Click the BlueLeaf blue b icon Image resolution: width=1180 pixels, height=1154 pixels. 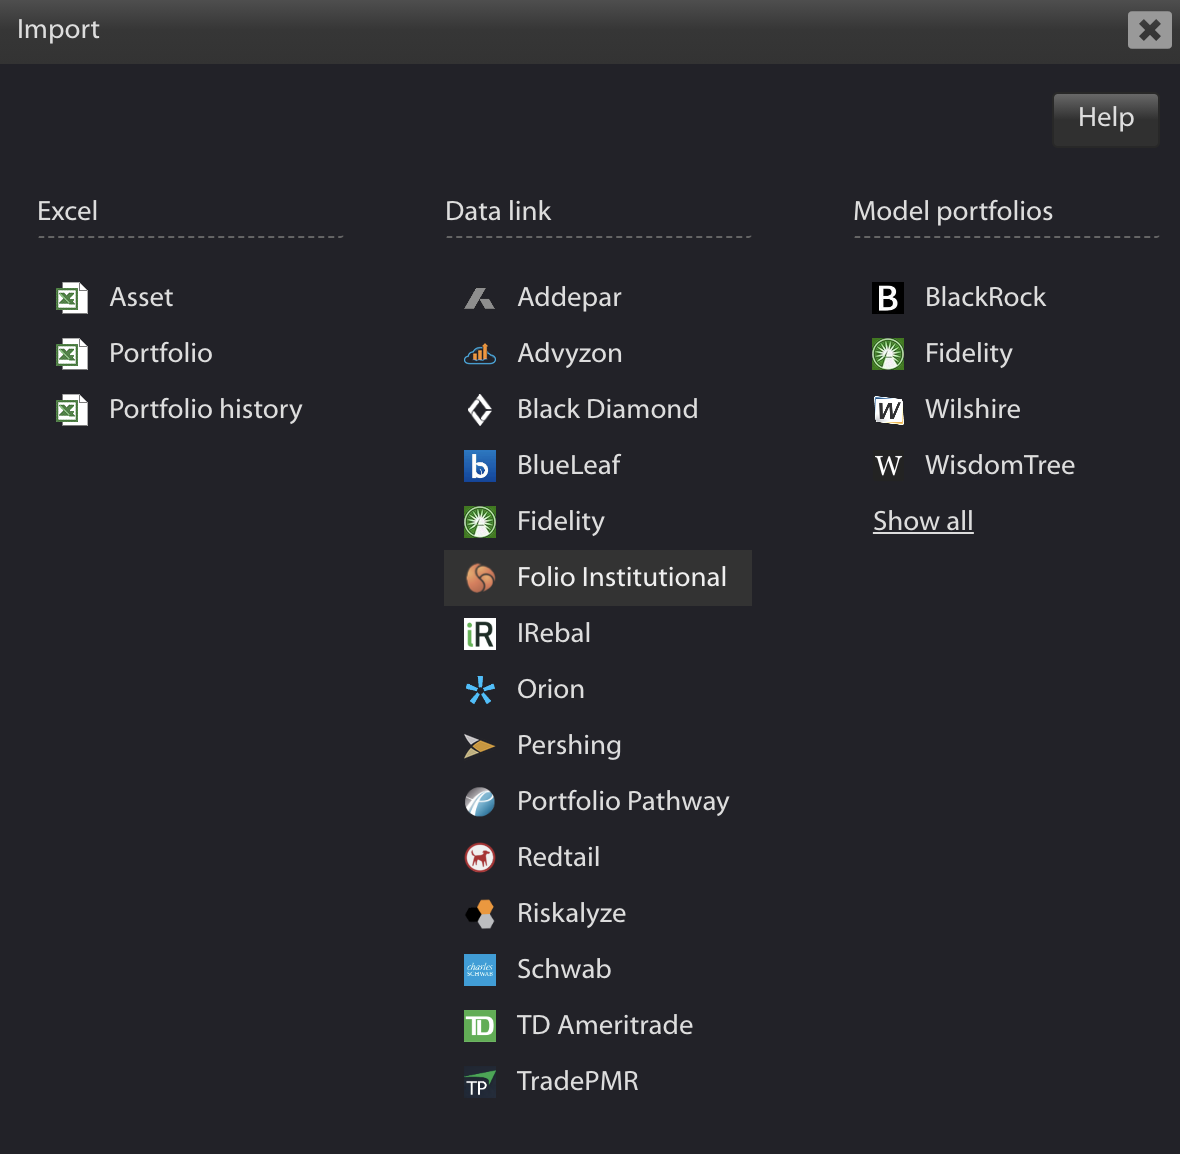pyautogui.click(x=479, y=466)
